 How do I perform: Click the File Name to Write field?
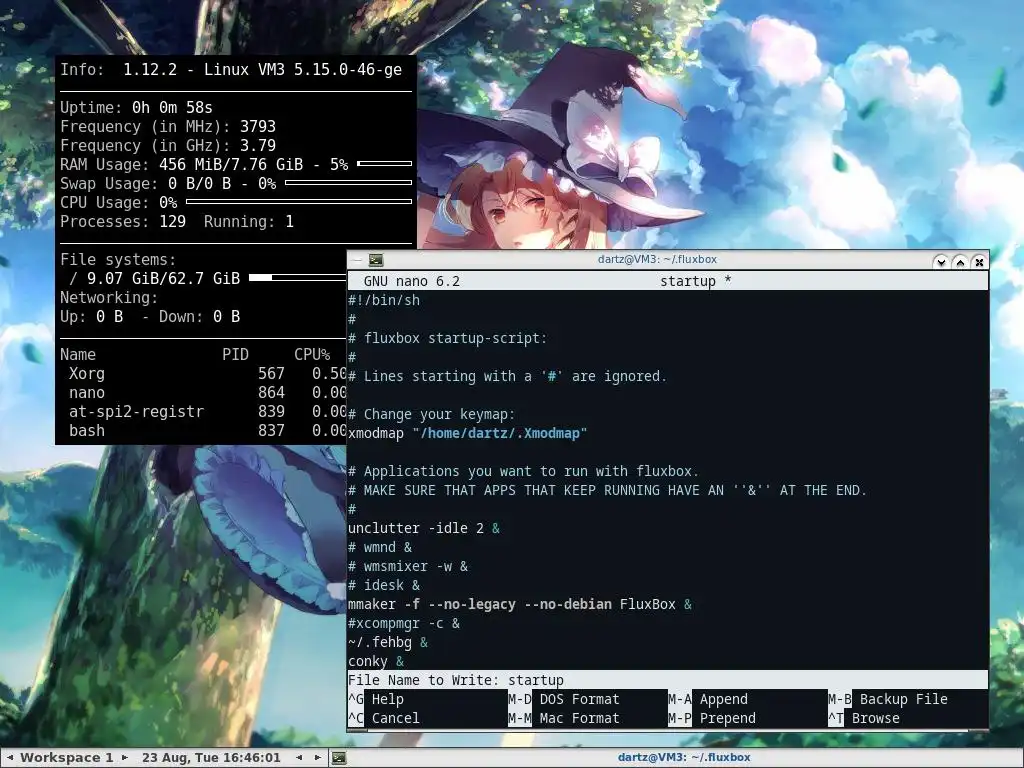pyautogui.click(x=667, y=680)
